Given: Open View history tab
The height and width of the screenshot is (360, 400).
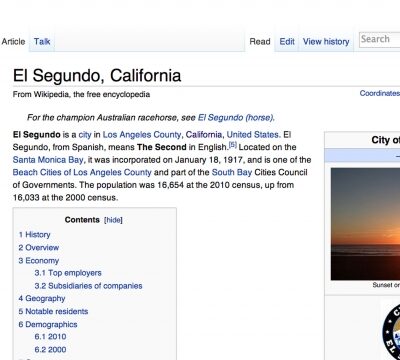Looking at the screenshot, I should pyautogui.click(x=326, y=42).
